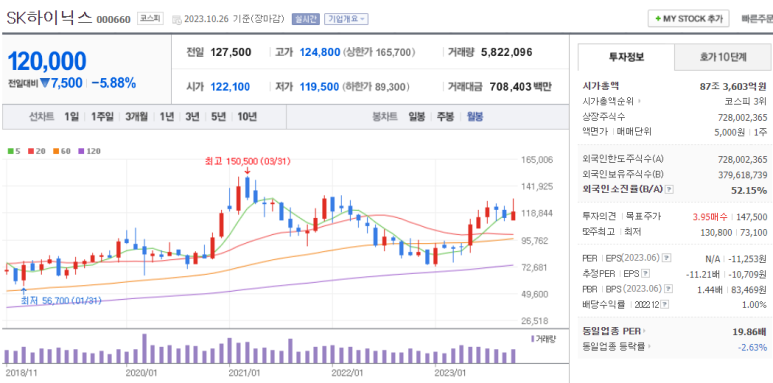
Task: Open help icon beside PER EPS(2023.06)
Action: (666, 258)
